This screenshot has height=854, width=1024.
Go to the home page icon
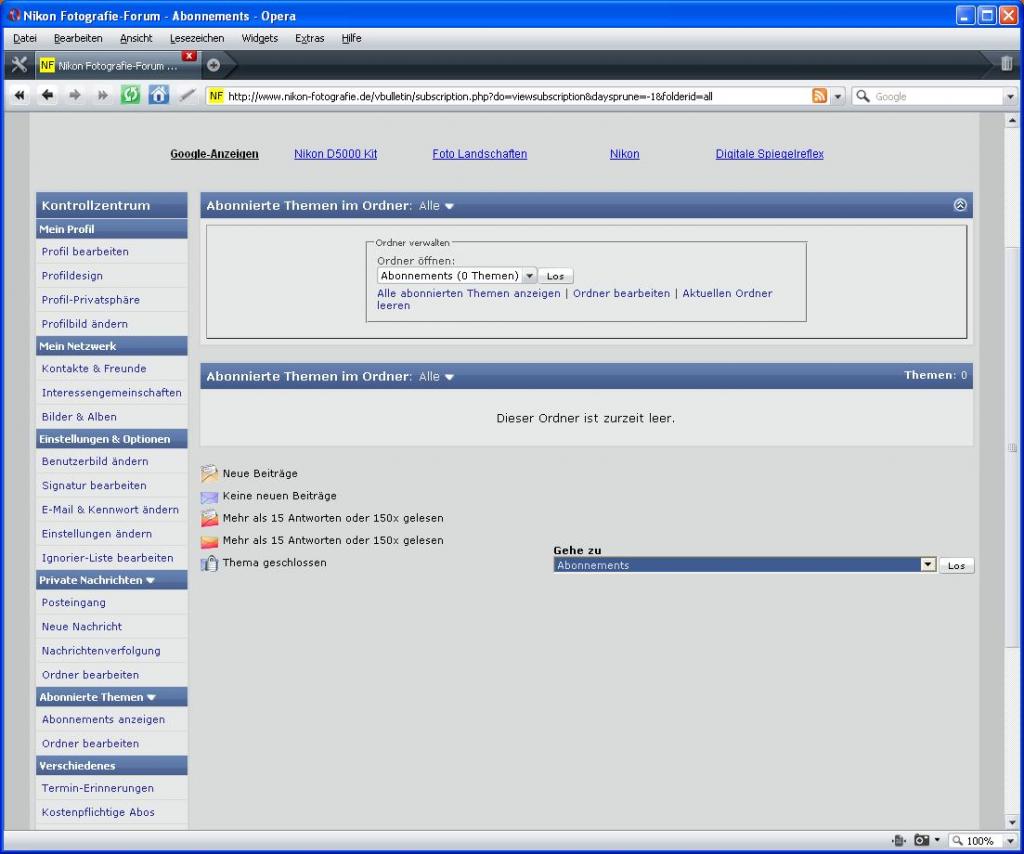[x=159, y=95]
